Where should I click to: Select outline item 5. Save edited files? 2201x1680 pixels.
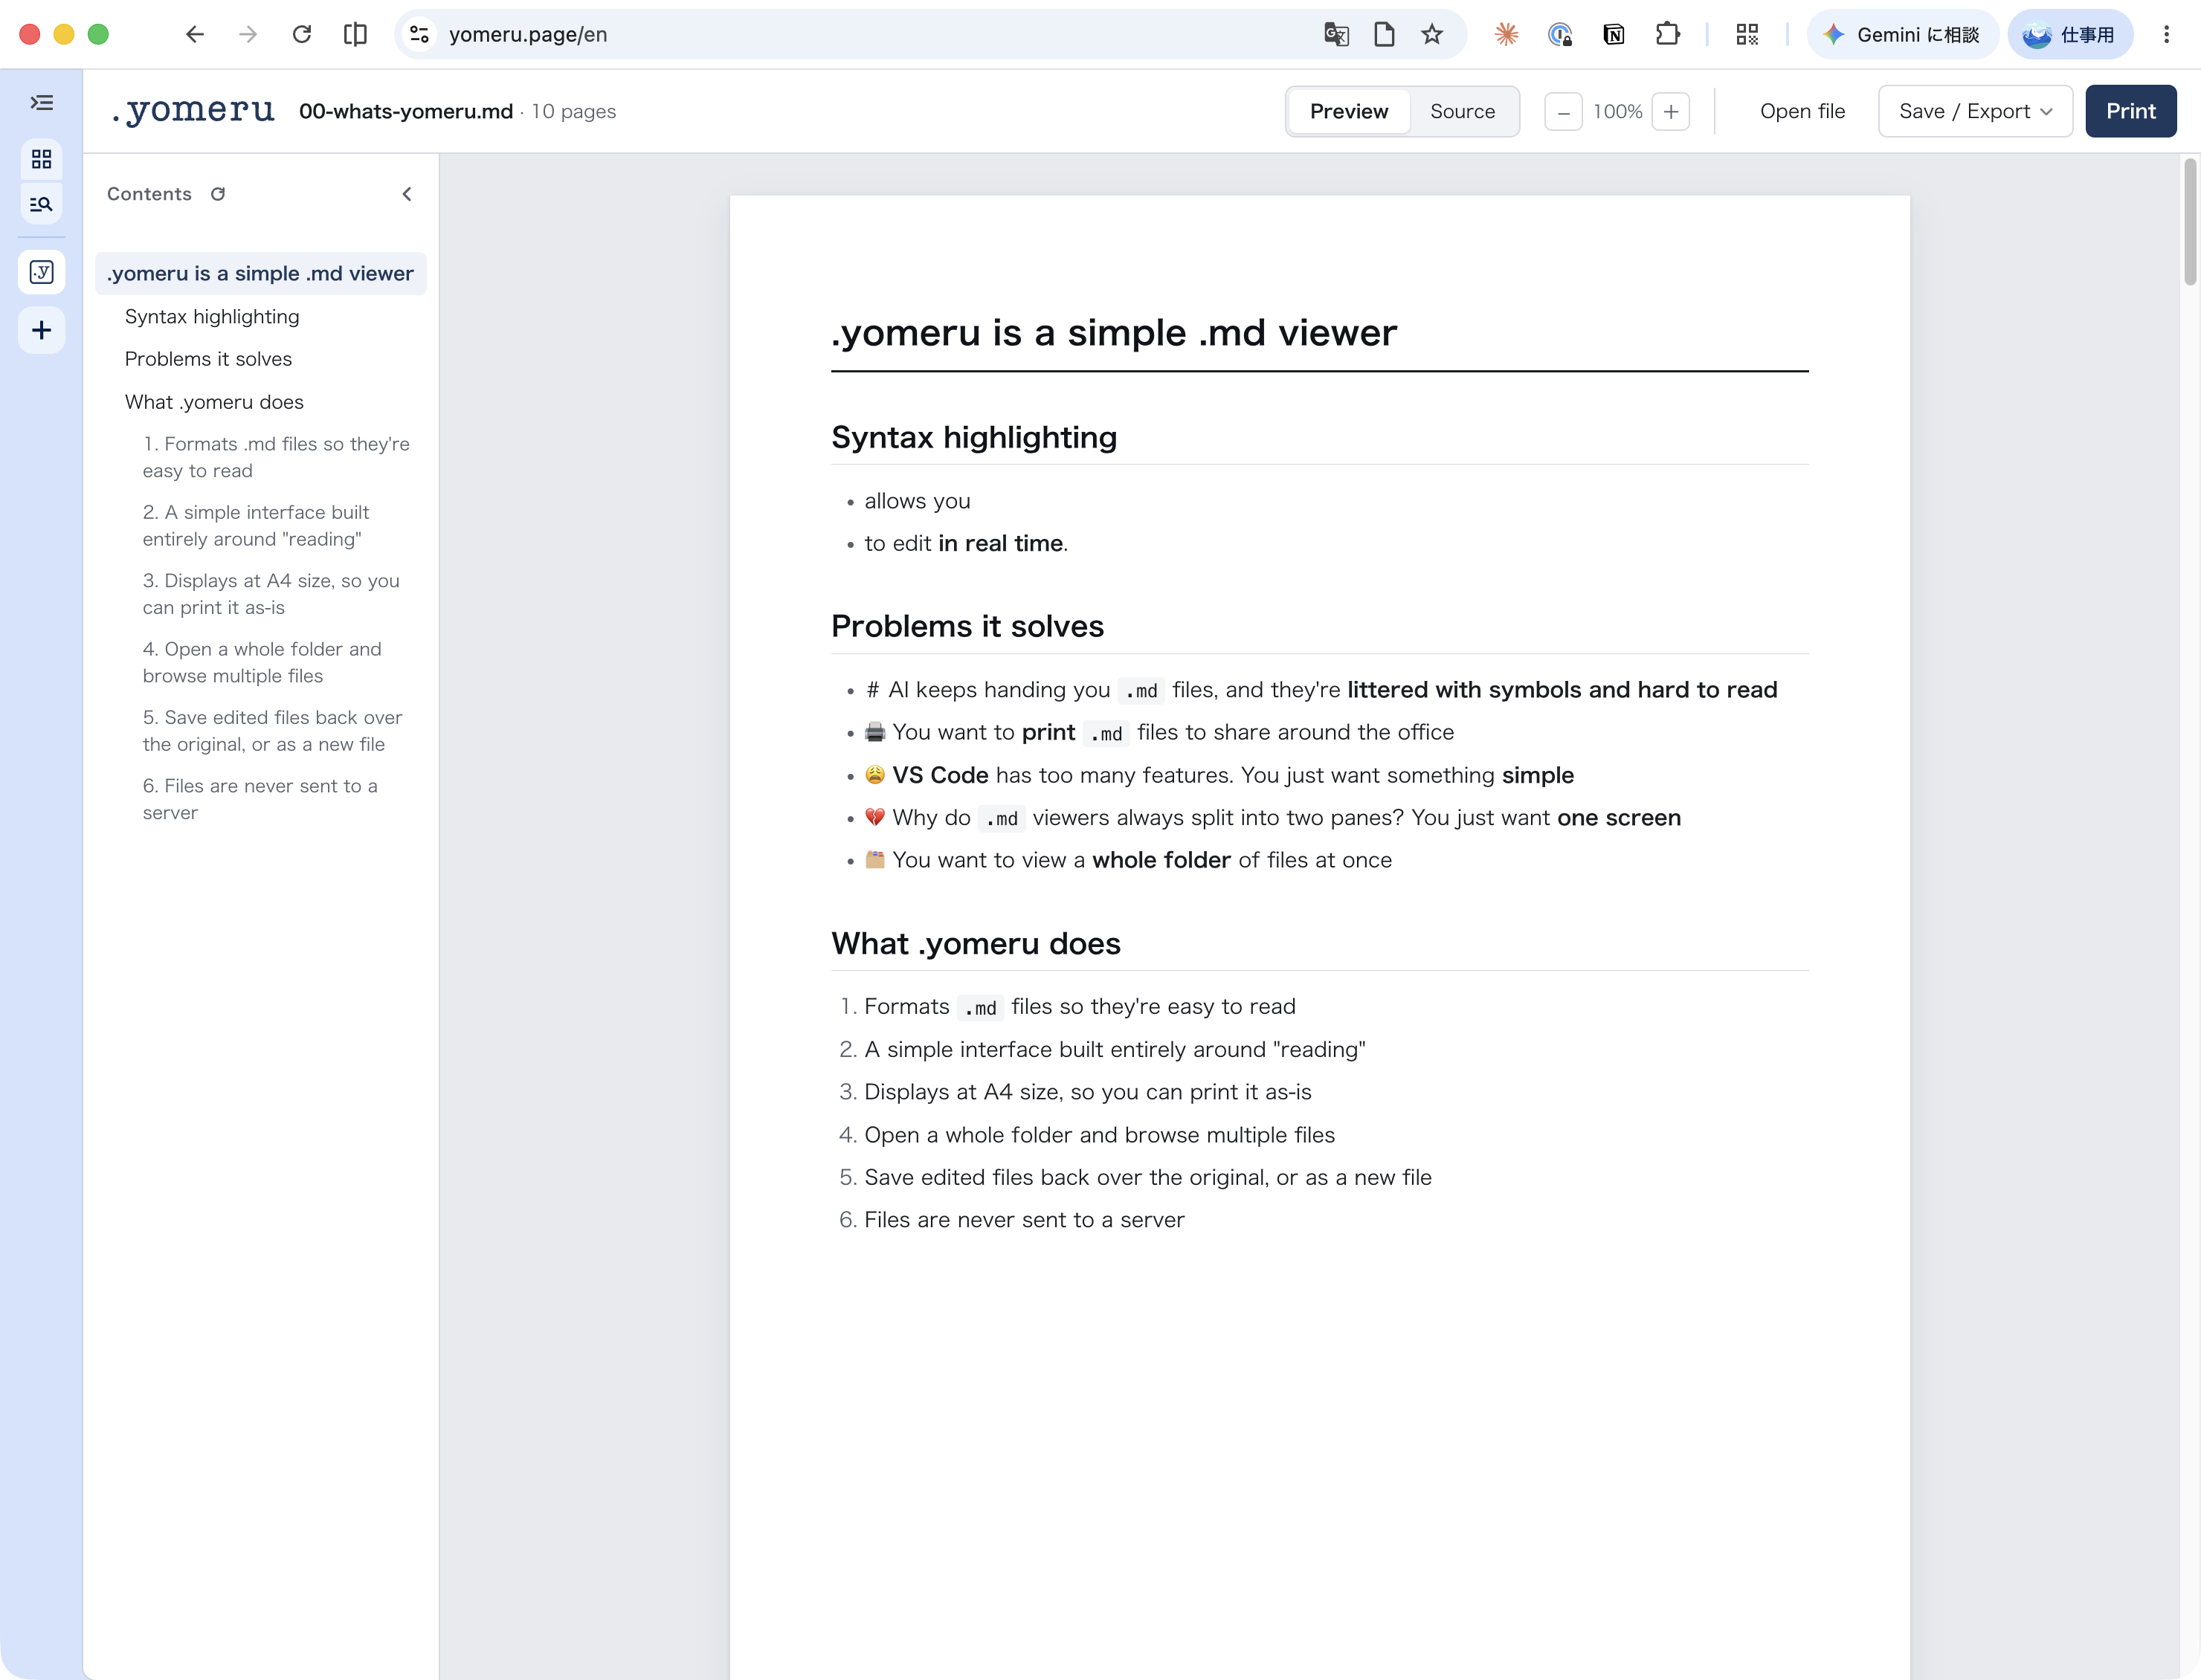[272, 730]
